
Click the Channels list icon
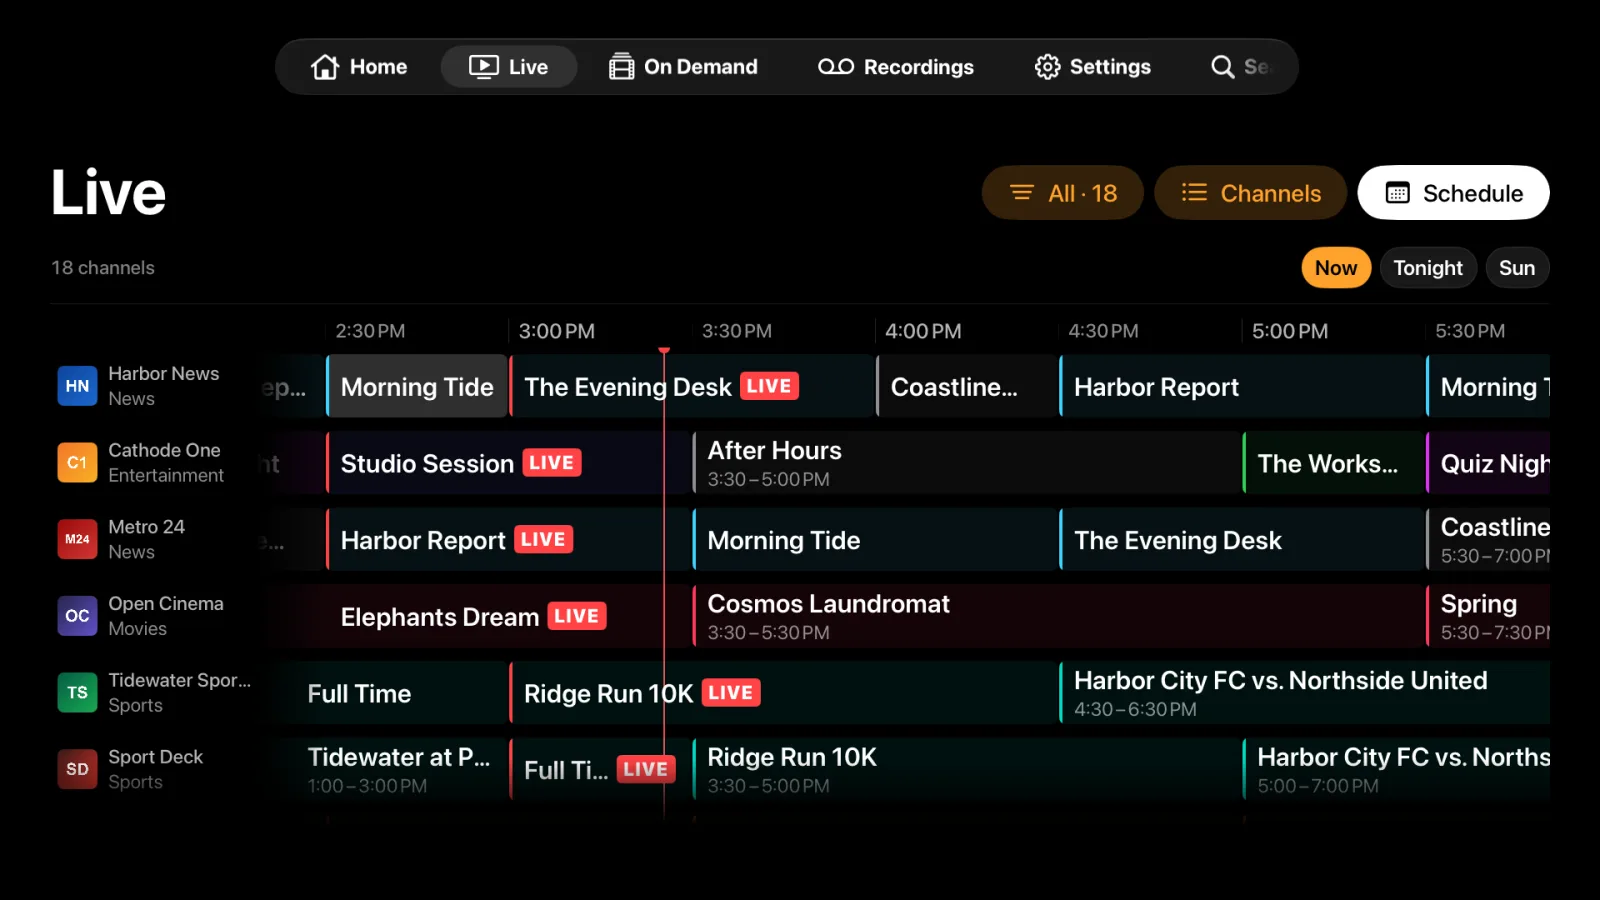tap(1194, 192)
